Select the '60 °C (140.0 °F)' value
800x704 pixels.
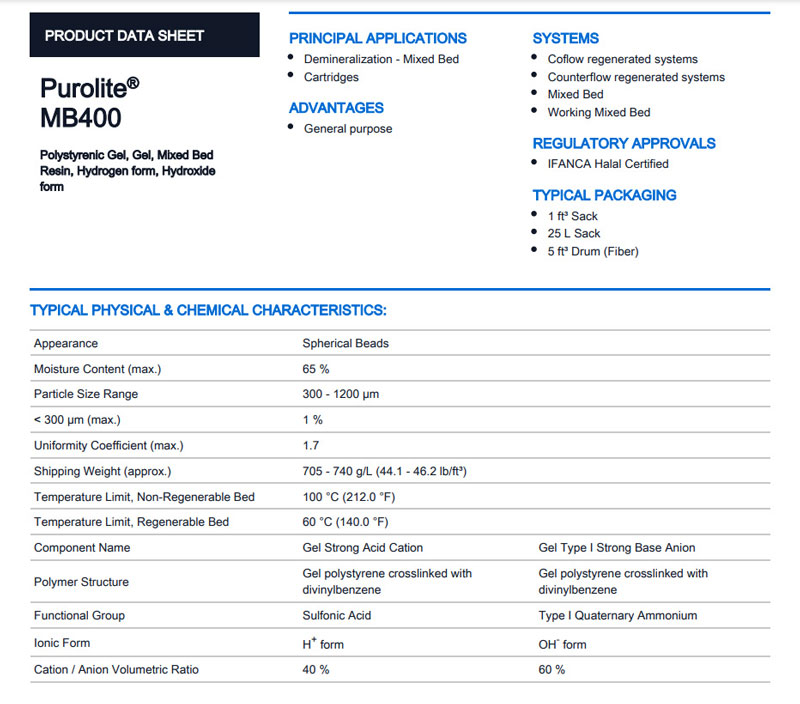coord(345,522)
